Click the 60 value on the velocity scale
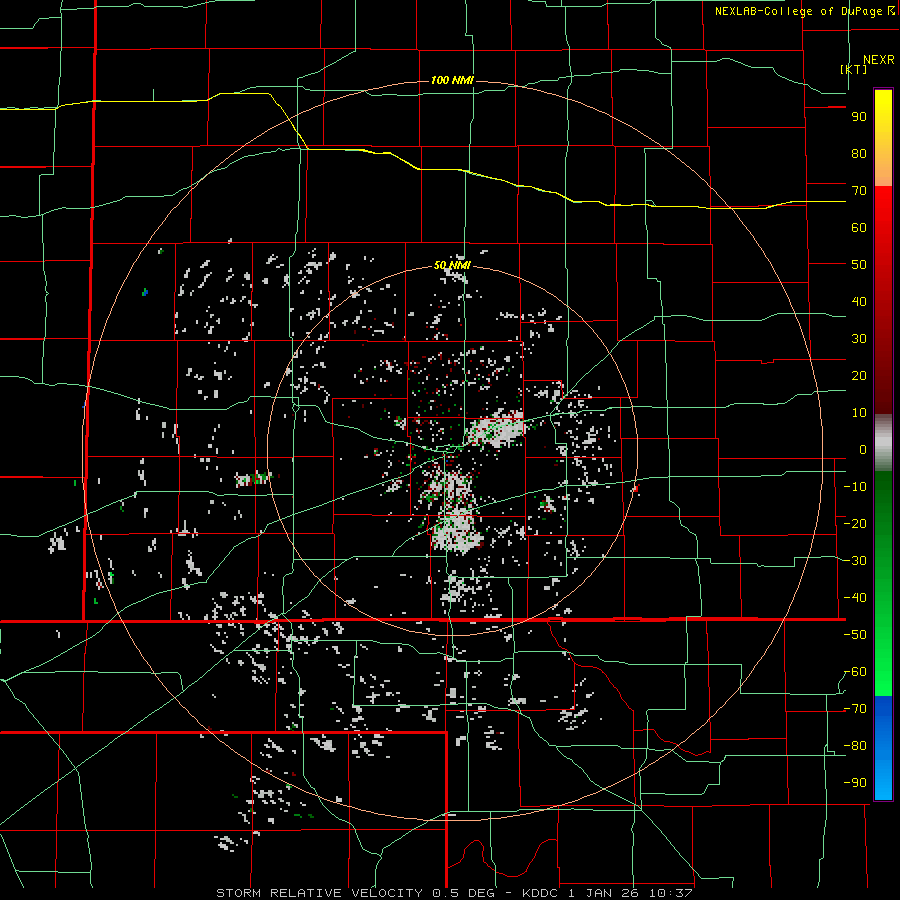This screenshot has height=900, width=900. [859, 228]
